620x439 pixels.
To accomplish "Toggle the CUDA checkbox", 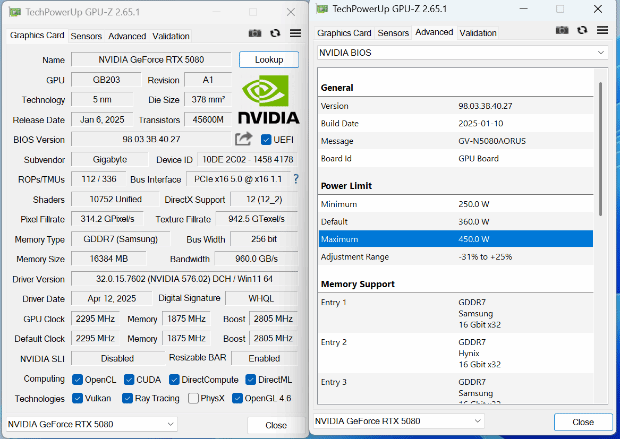I will [x=129, y=380].
